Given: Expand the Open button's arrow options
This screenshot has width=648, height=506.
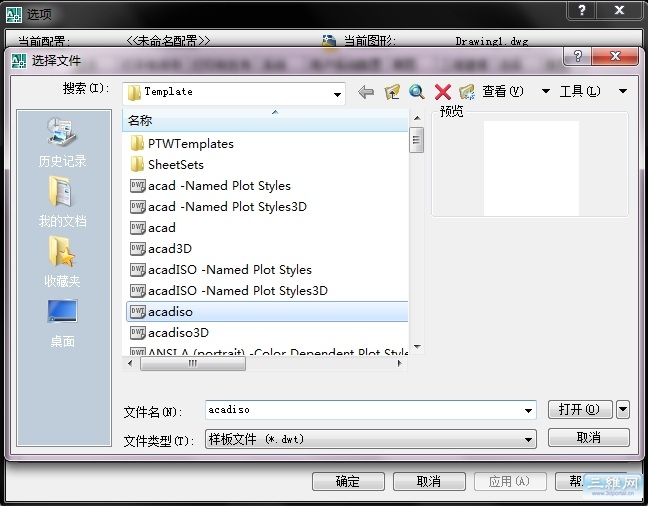Looking at the screenshot, I should point(623,410).
